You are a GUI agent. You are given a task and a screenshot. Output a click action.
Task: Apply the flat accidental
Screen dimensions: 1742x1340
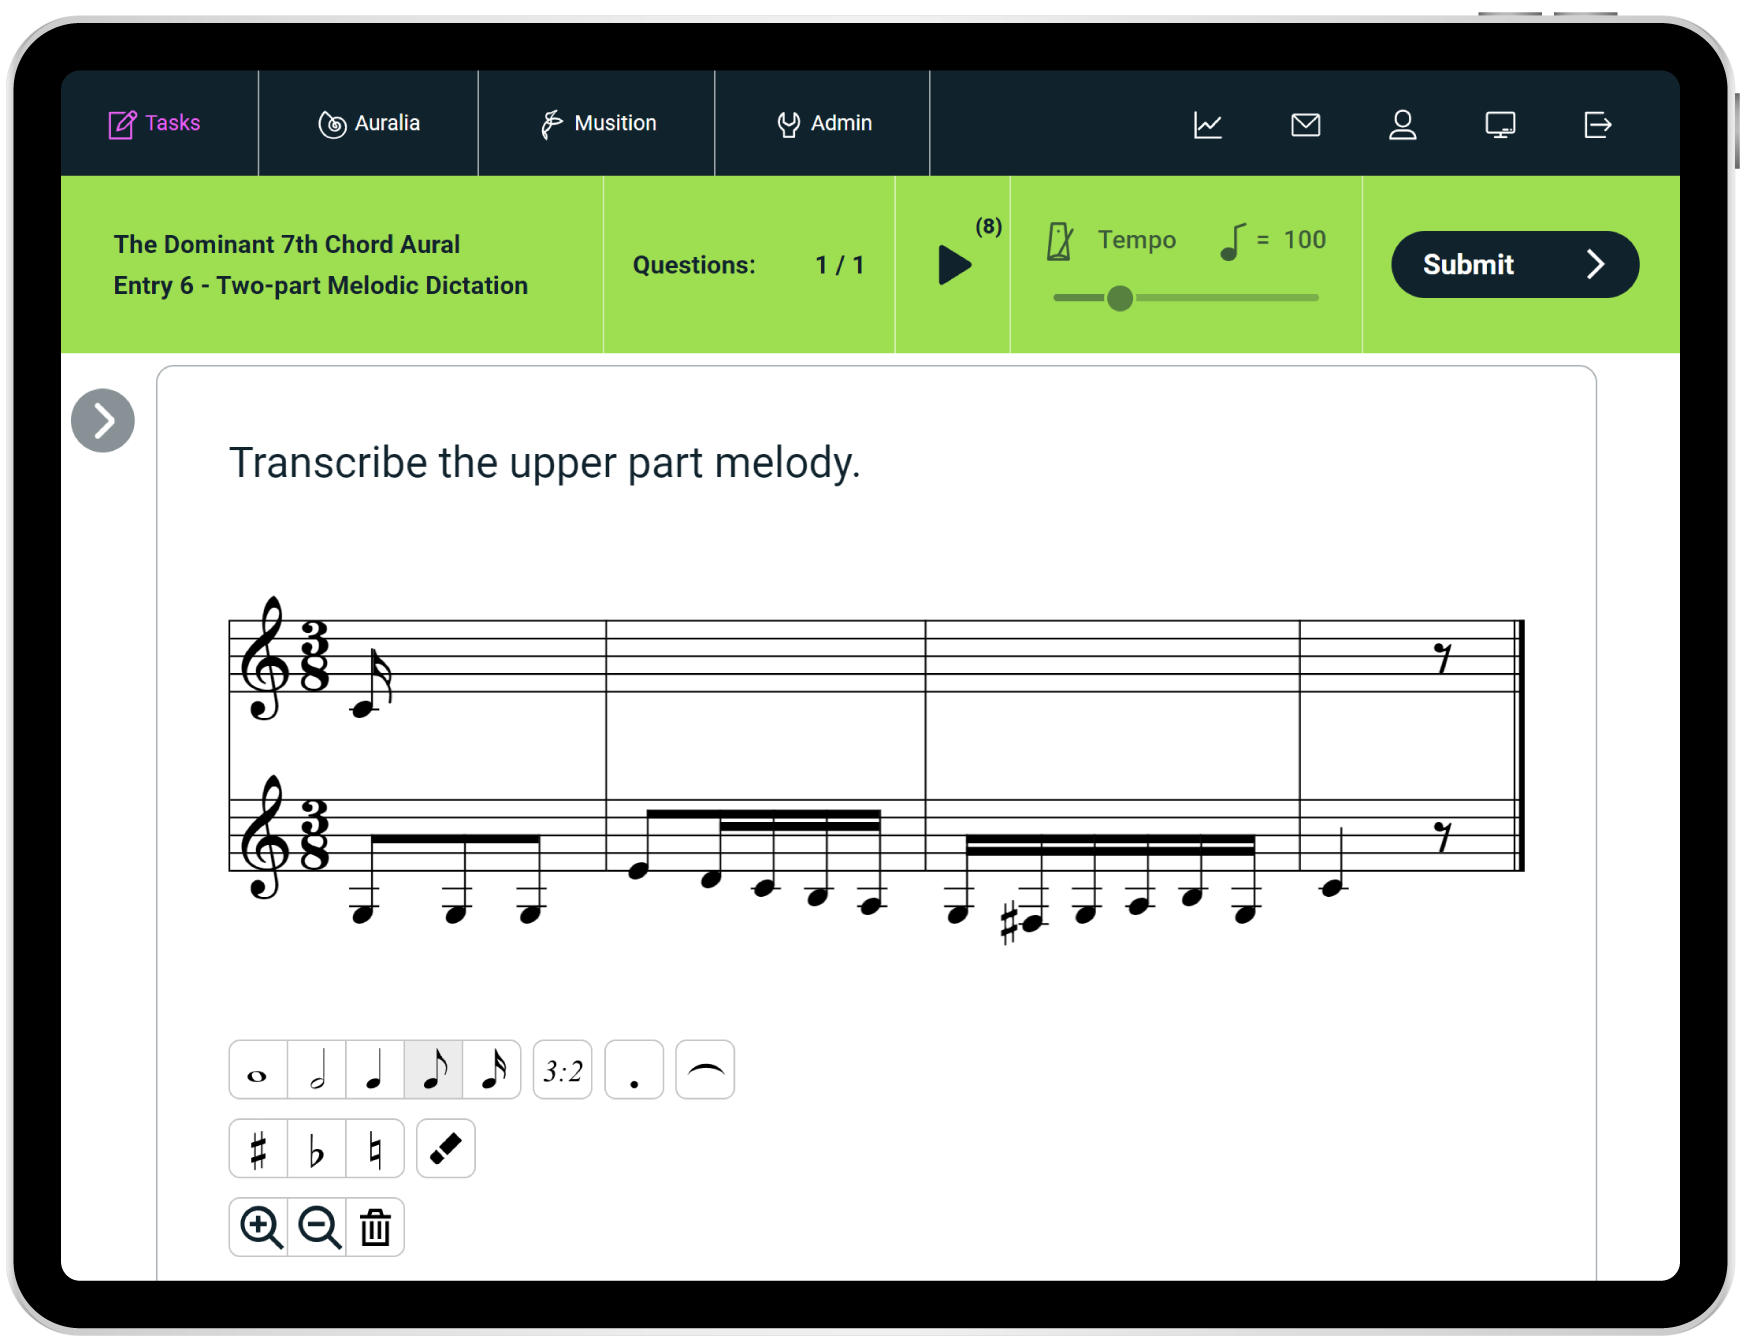[317, 1150]
